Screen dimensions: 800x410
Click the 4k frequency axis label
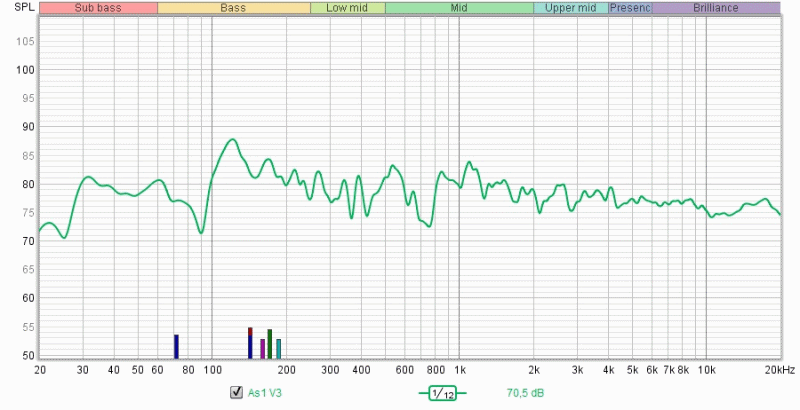[608, 370]
